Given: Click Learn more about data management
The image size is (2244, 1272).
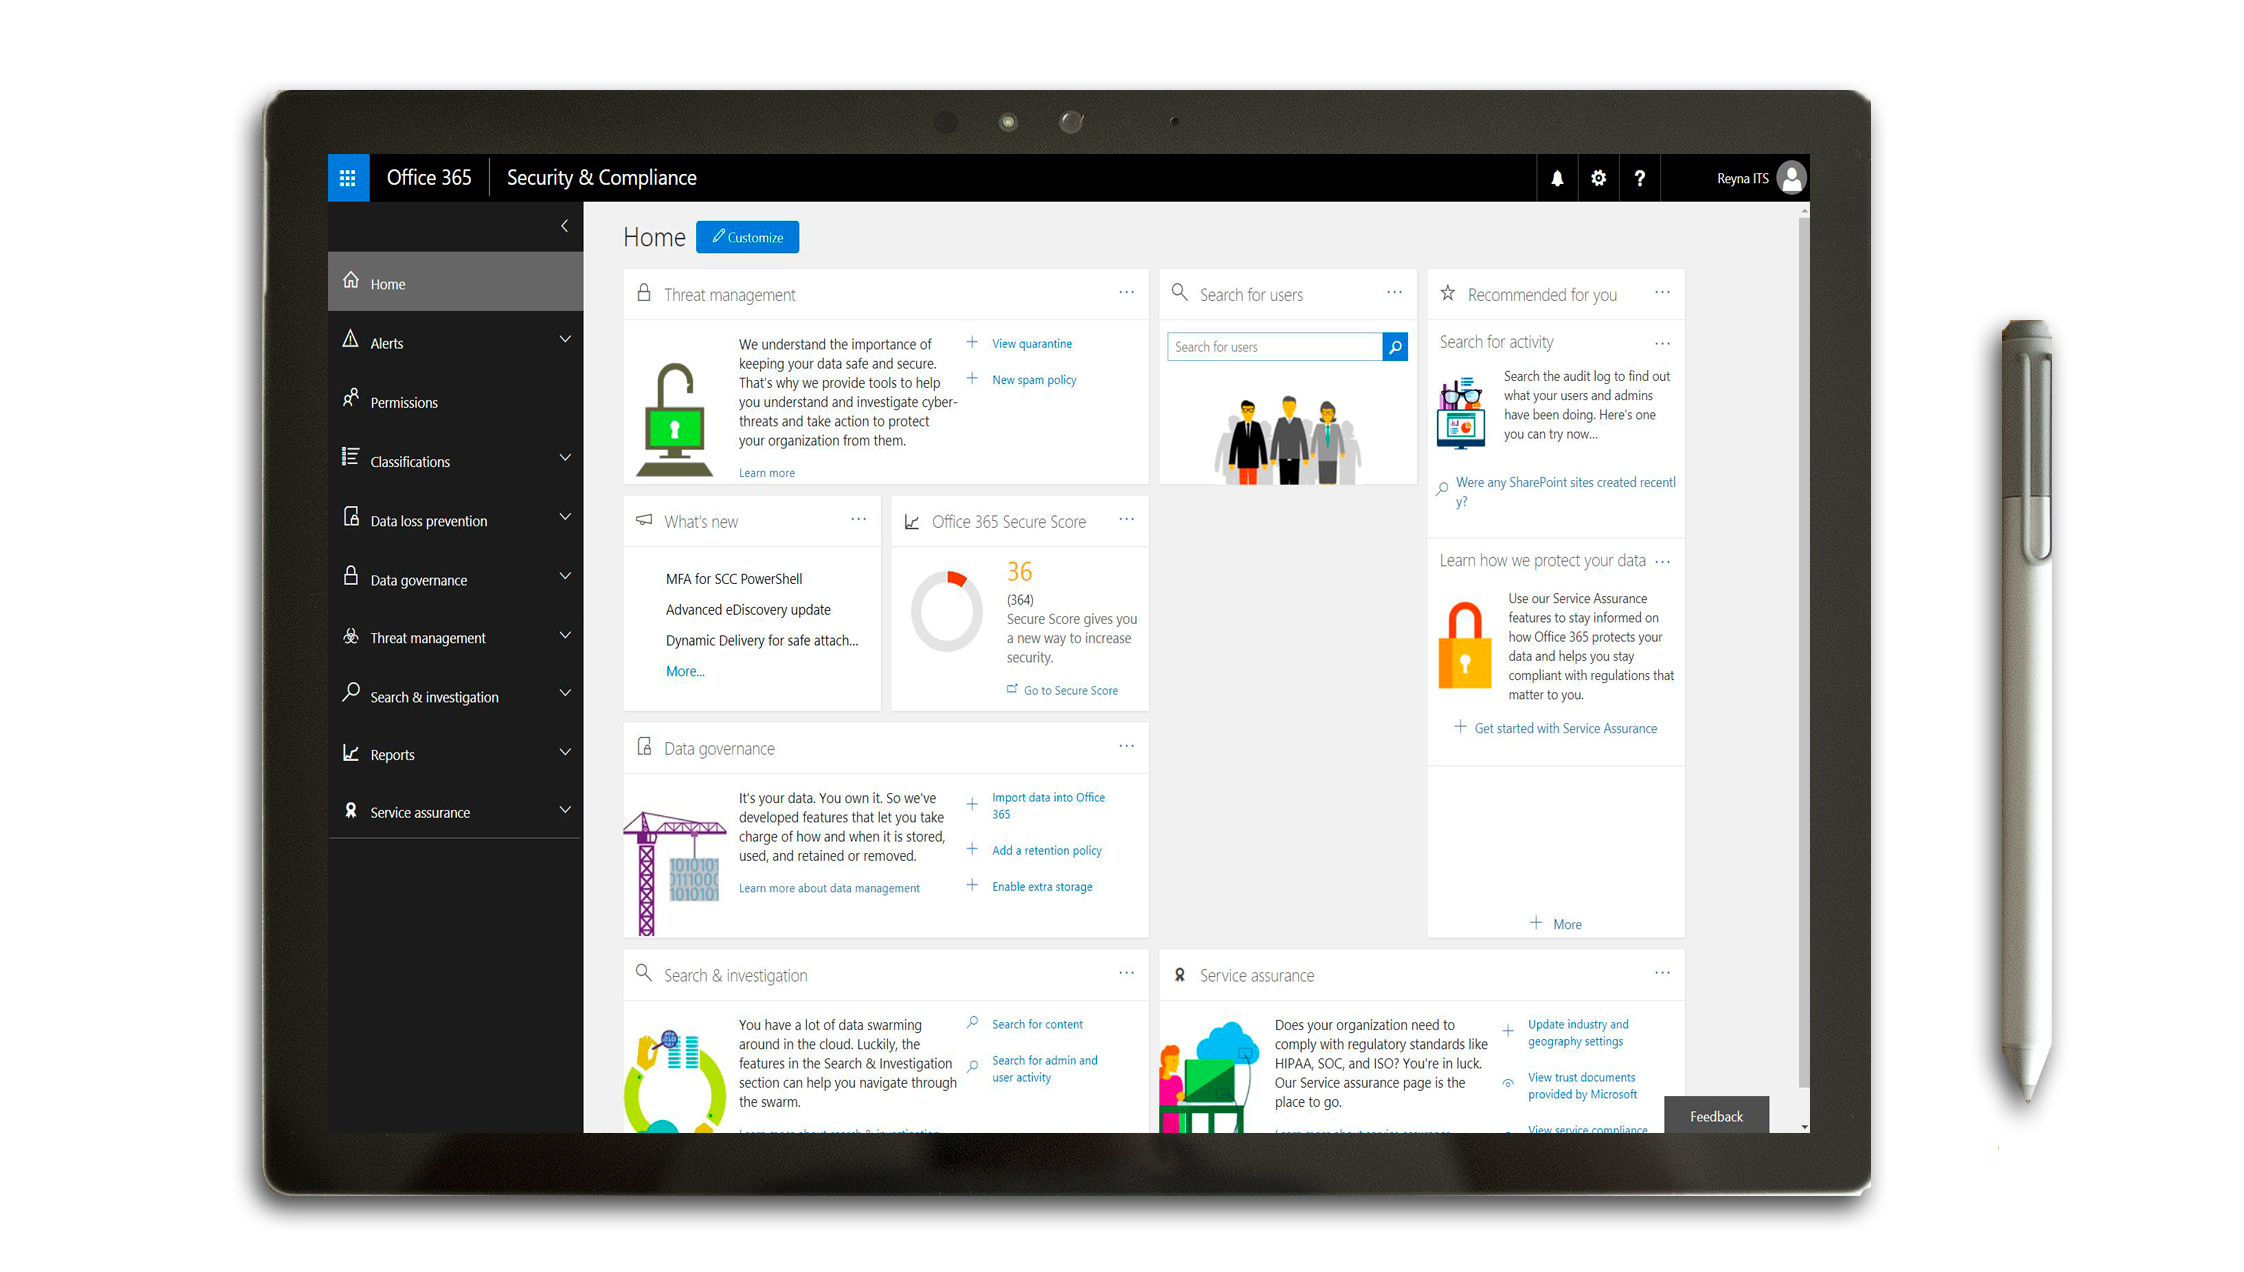Looking at the screenshot, I should pyautogui.click(x=829, y=888).
